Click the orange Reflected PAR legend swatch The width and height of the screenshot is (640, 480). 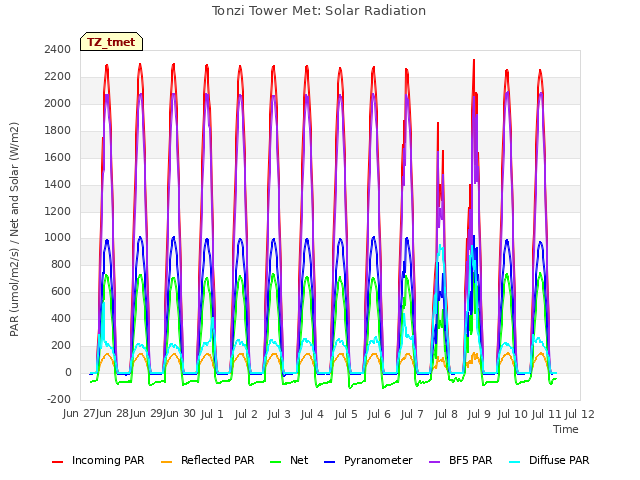click(167, 462)
